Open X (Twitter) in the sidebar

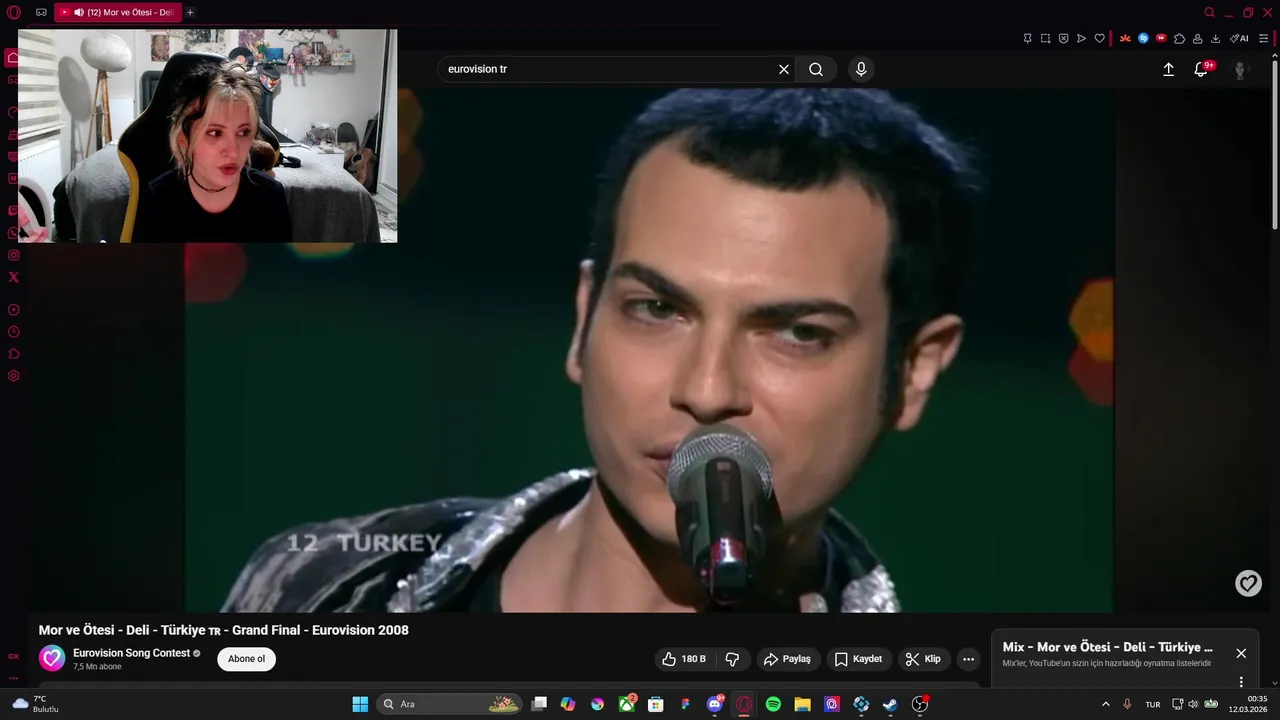(14, 277)
